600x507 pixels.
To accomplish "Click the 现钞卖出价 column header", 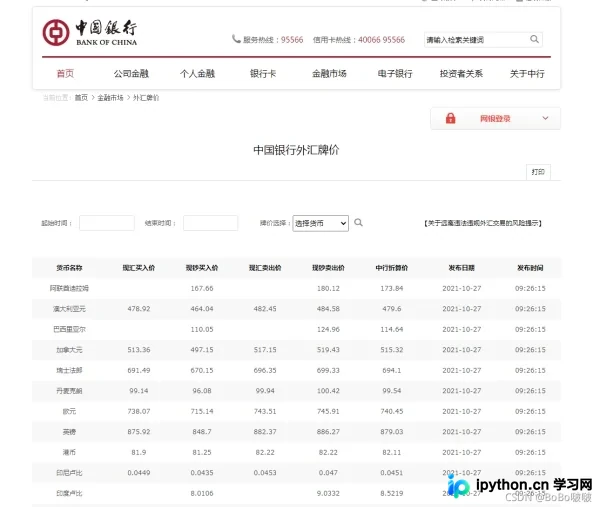I will [x=328, y=268].
